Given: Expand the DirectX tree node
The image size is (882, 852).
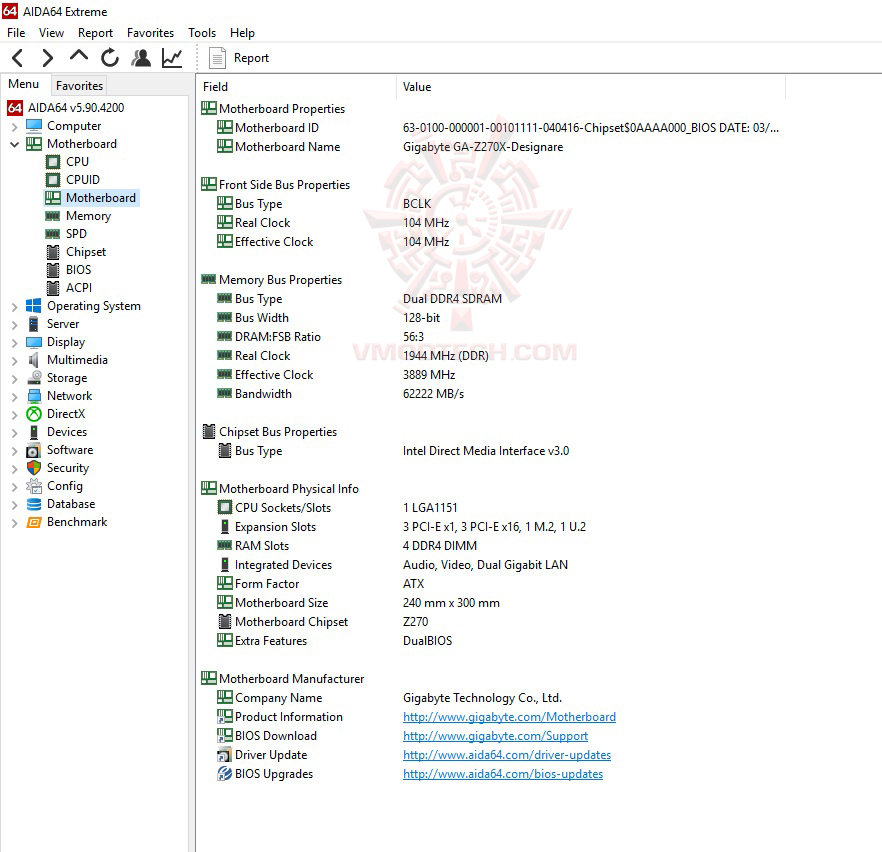Looking at the screenshot, I should pyautogui.click(x=15, y=414).
